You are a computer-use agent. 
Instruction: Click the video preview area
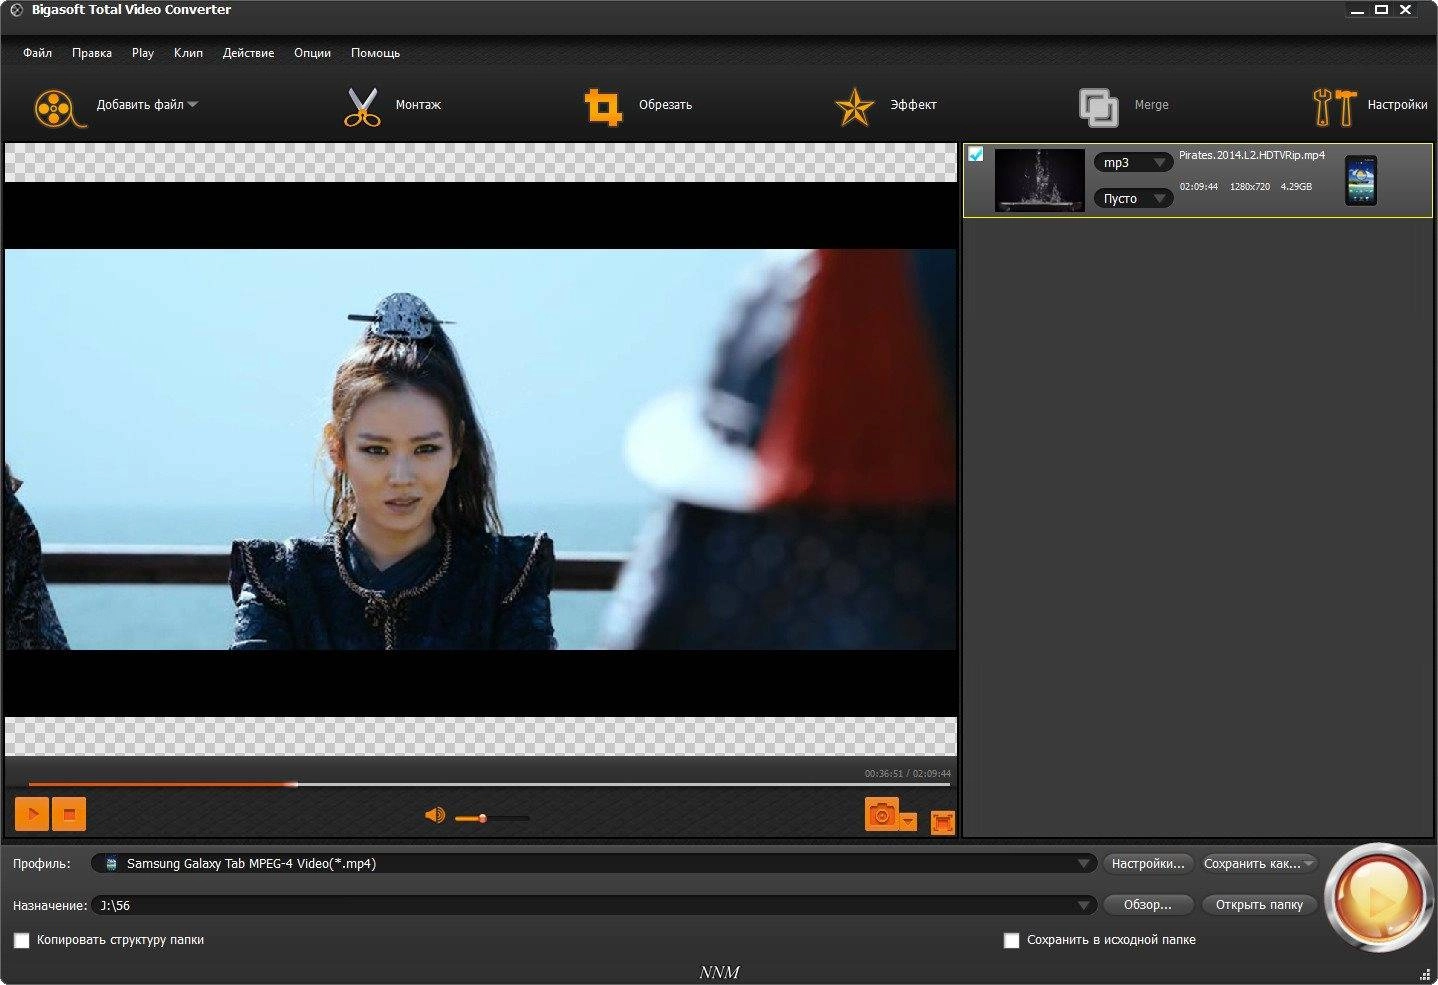tap(481, 449)
